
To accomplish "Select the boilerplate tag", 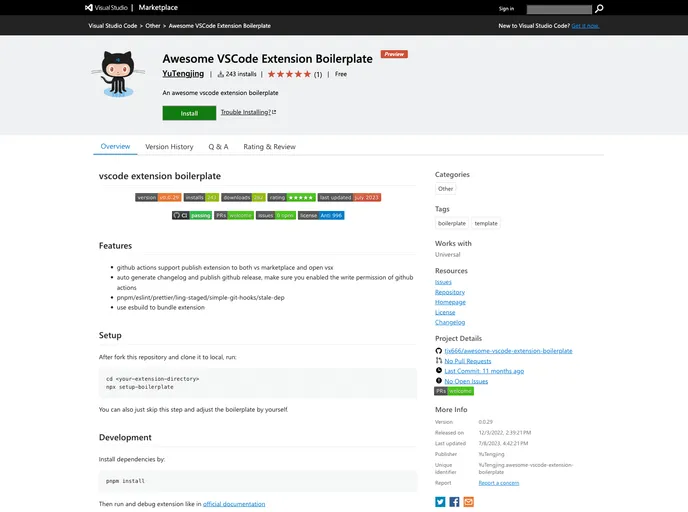I will (x=452, y=223).
